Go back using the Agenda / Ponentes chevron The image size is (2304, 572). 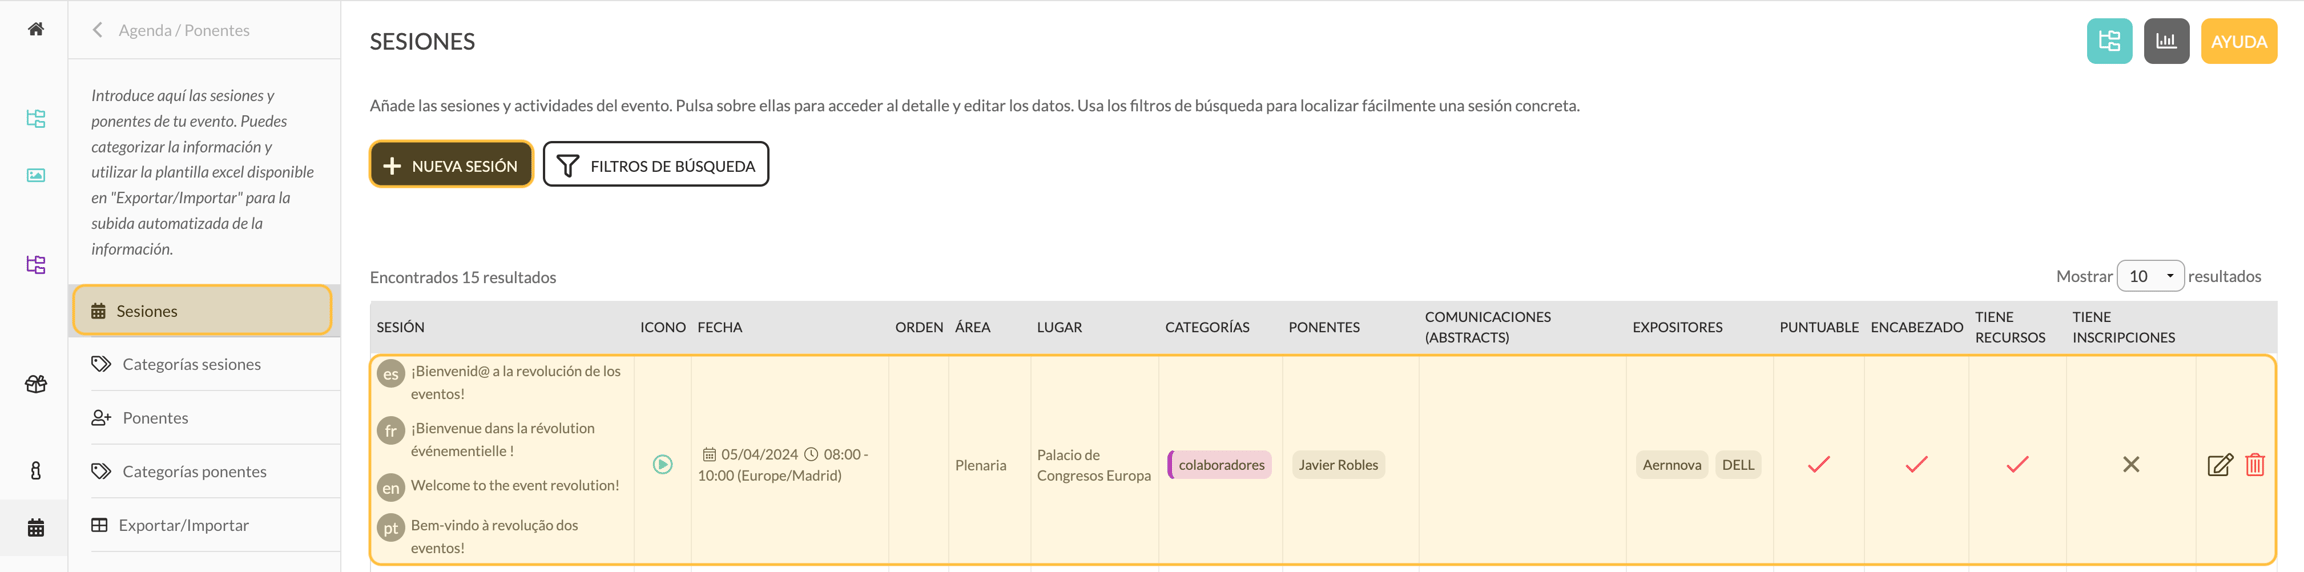[x=98, y=30]
